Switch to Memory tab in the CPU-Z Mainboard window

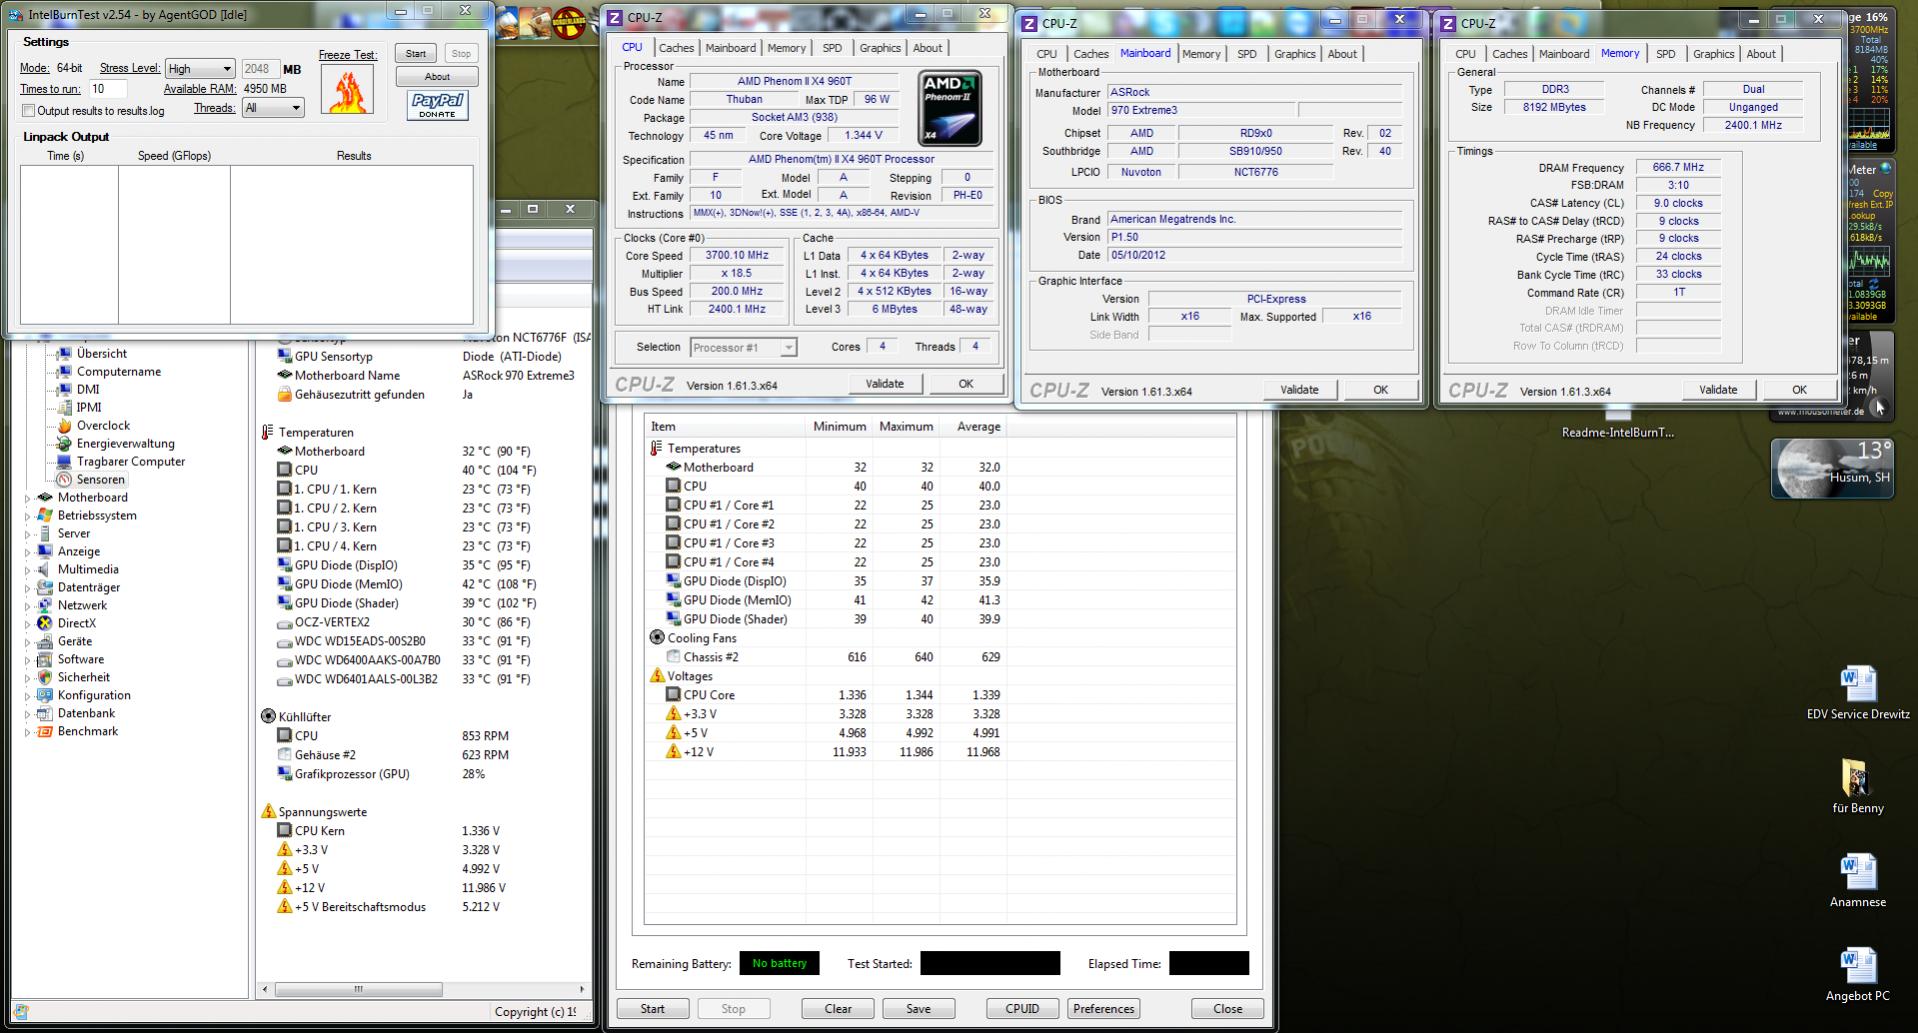[x=1201, y=54]
